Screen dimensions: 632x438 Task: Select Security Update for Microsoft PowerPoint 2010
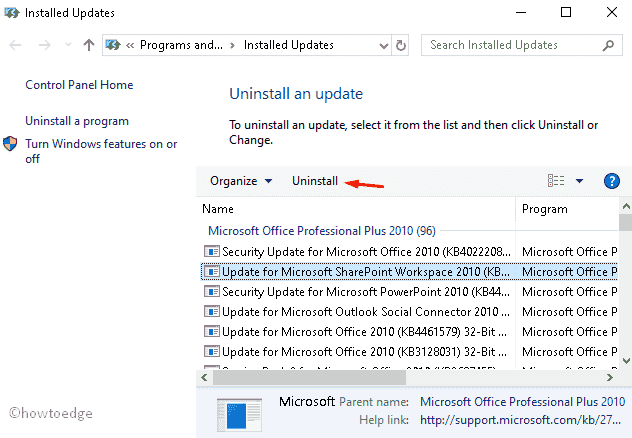[x=366, y=291]
